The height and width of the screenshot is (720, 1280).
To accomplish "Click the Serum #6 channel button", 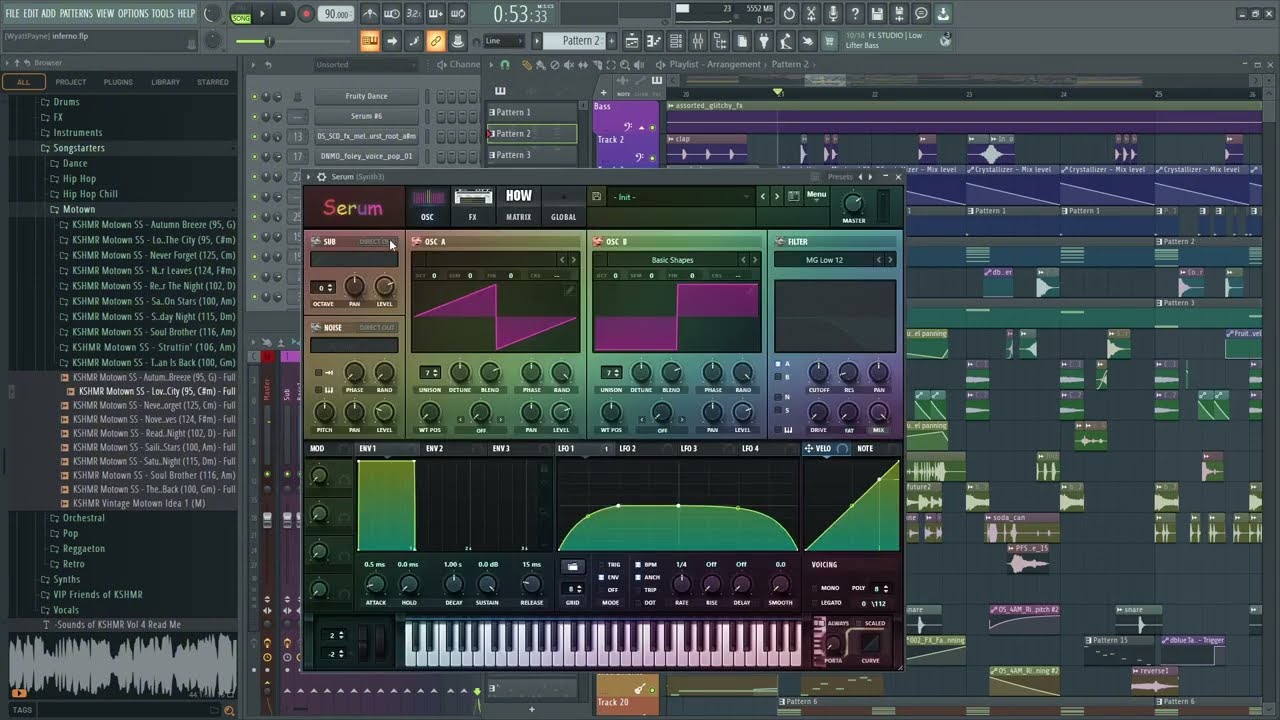I will click(x=366, y=116).
